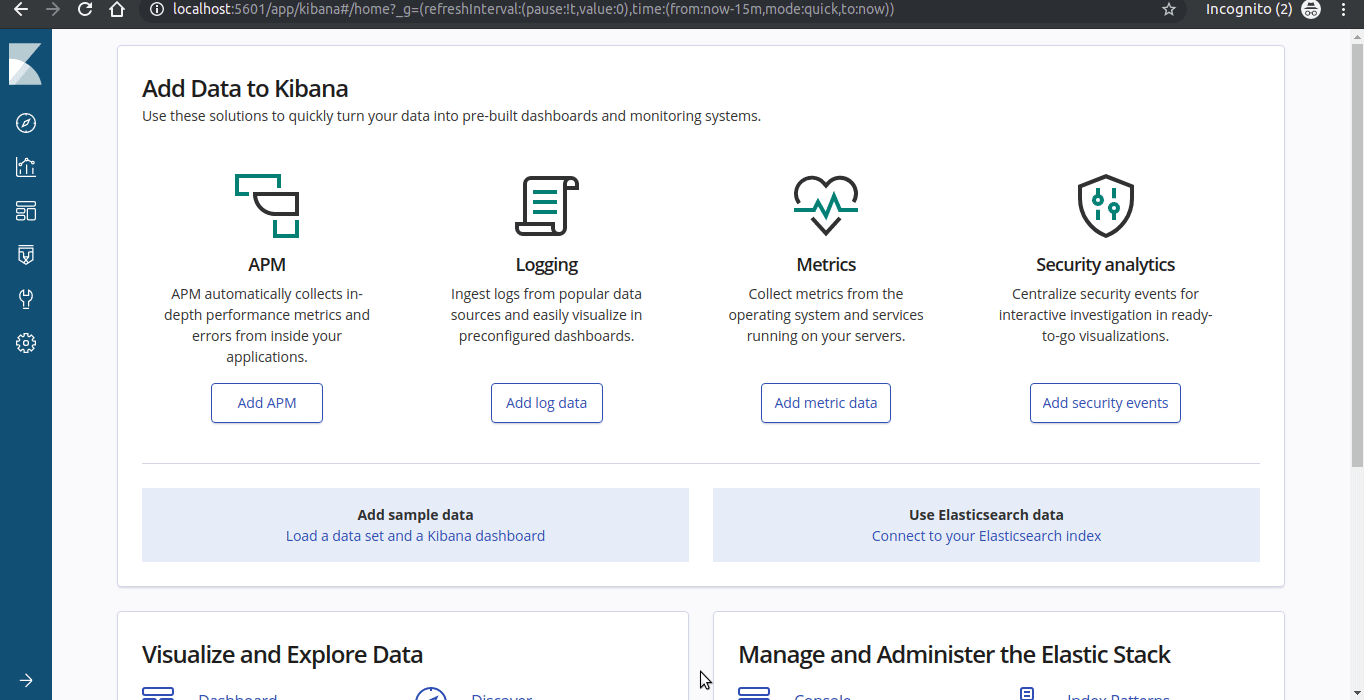The image size is (1364, 700).
Task: Click the Add log data button
Action: 546,403
